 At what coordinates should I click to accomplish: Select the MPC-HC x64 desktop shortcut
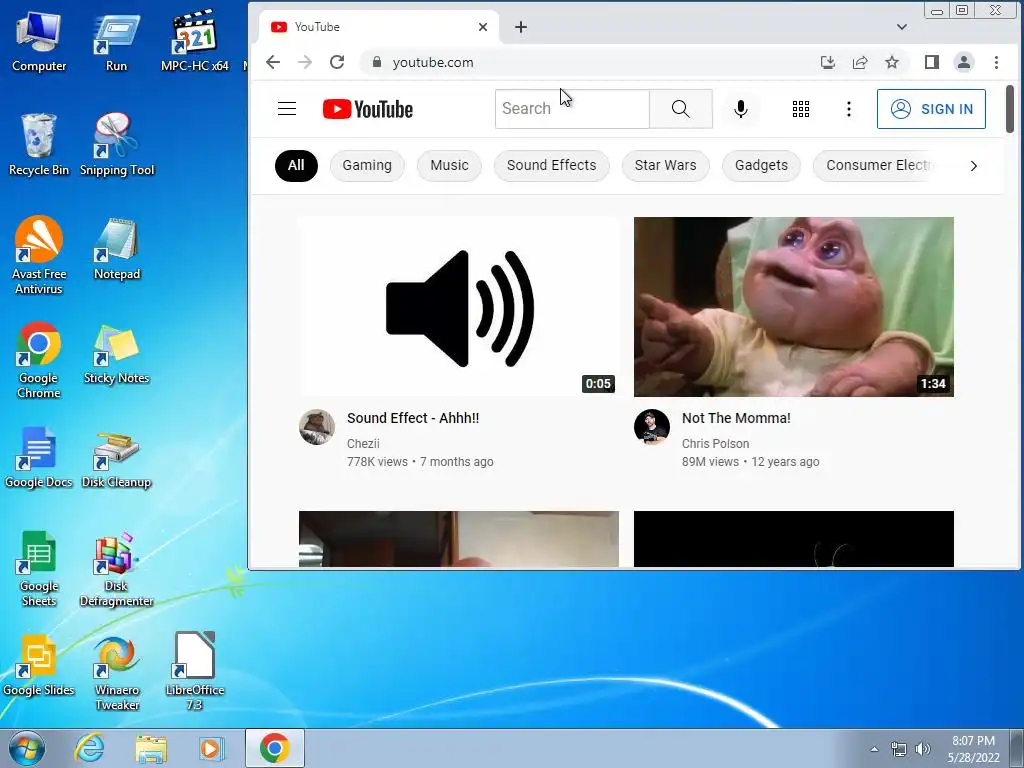click(x=195, y=42)
